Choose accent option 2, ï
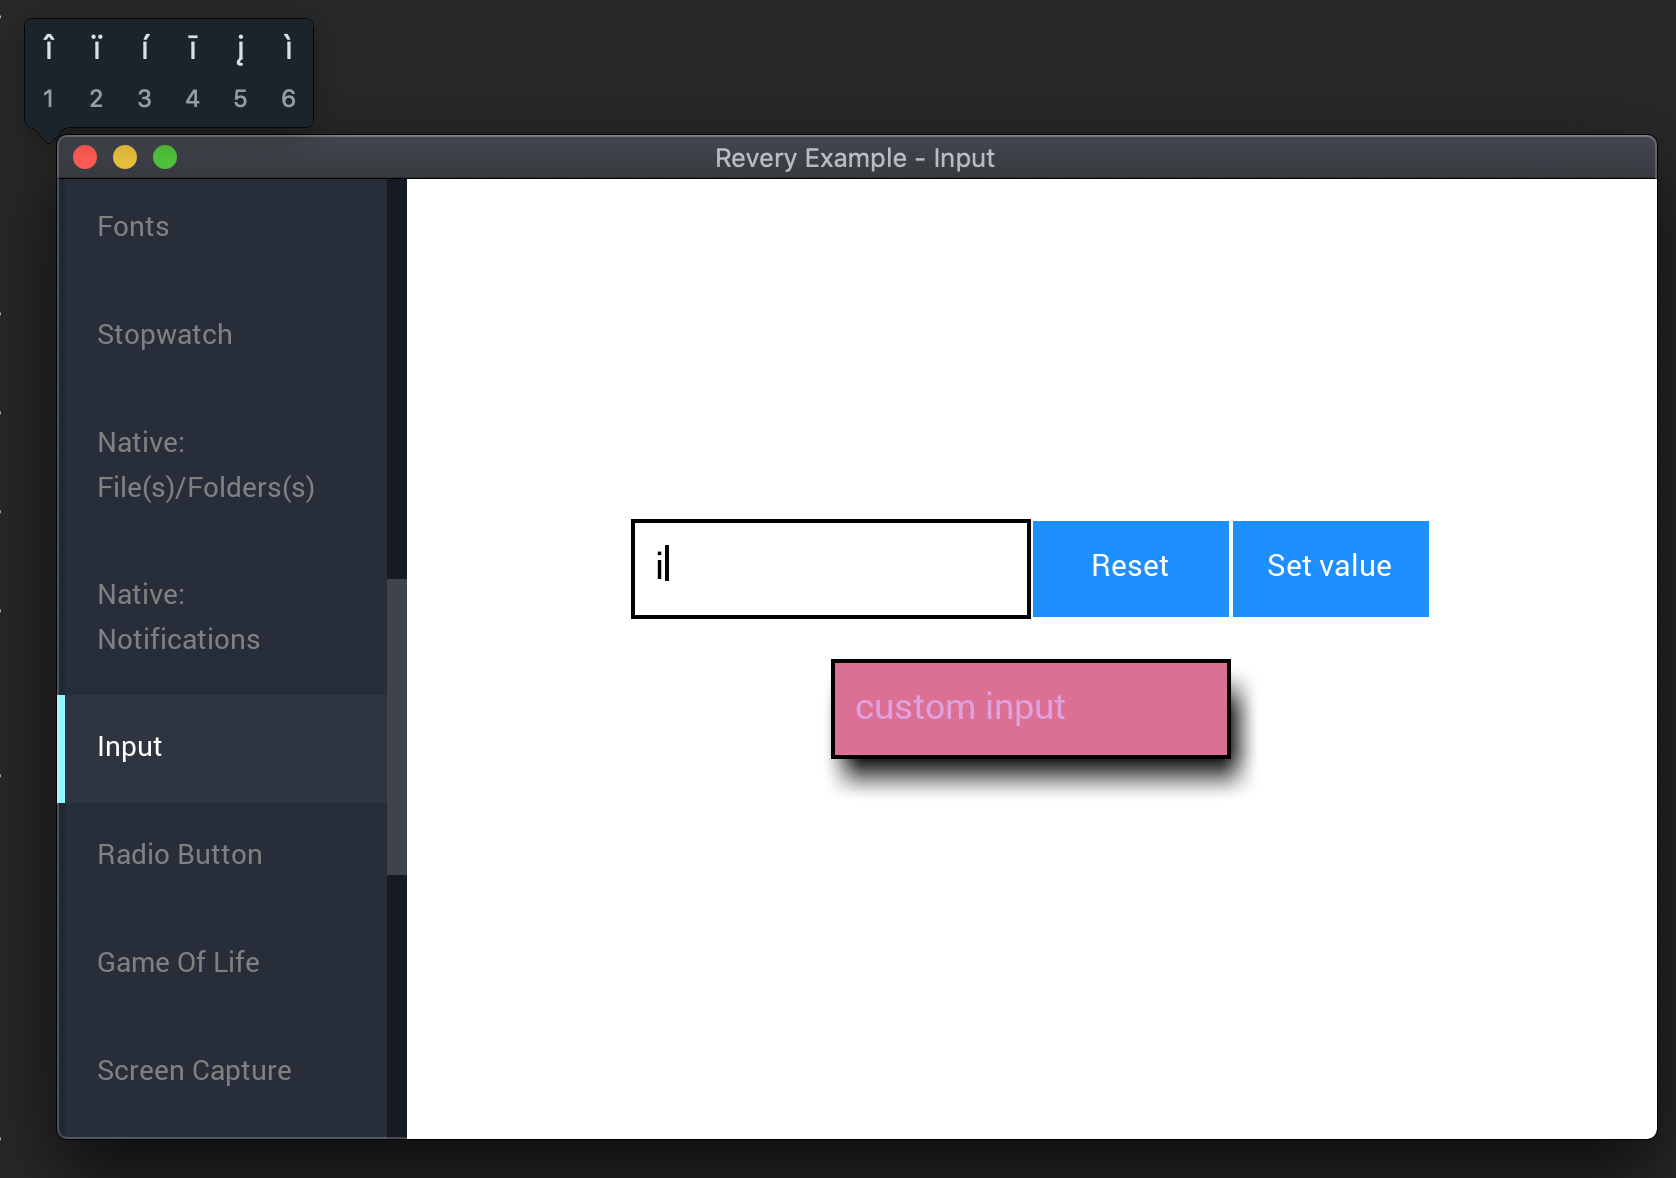Viewport: 1676px width, 1178px height. (x=97, y=72)
